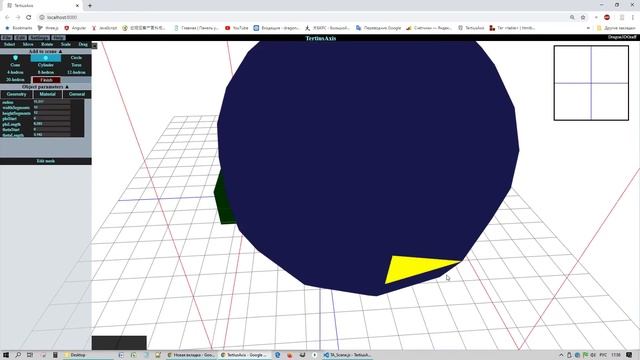640x360 pixels.
Task: Open the Edge icon on the taskbar
Action: point(278,355)
